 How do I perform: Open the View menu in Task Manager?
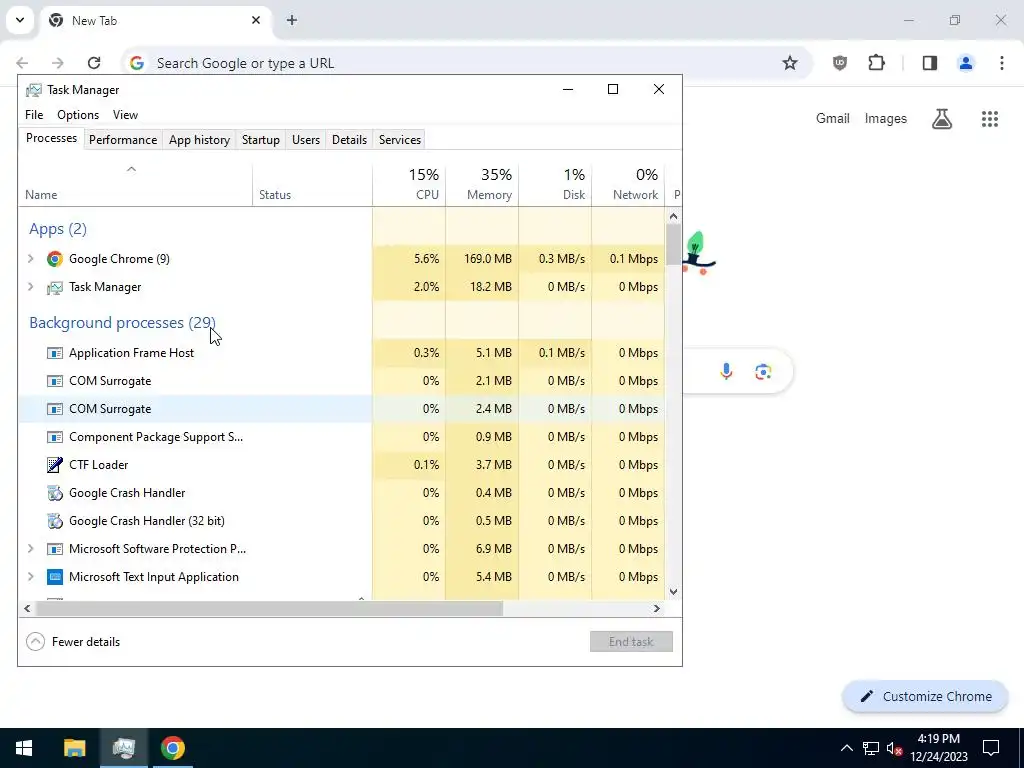[125, 115]
